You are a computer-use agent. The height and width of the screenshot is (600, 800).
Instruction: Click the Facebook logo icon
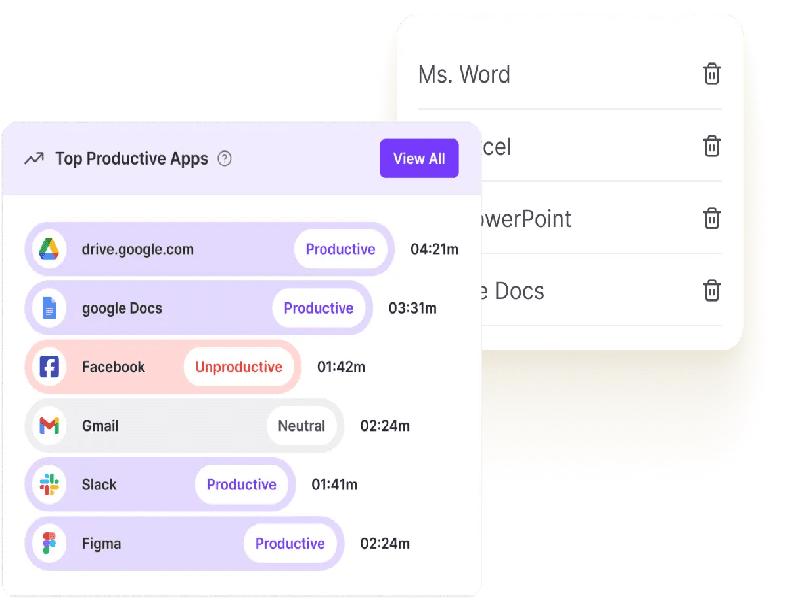tap(49, 367)
